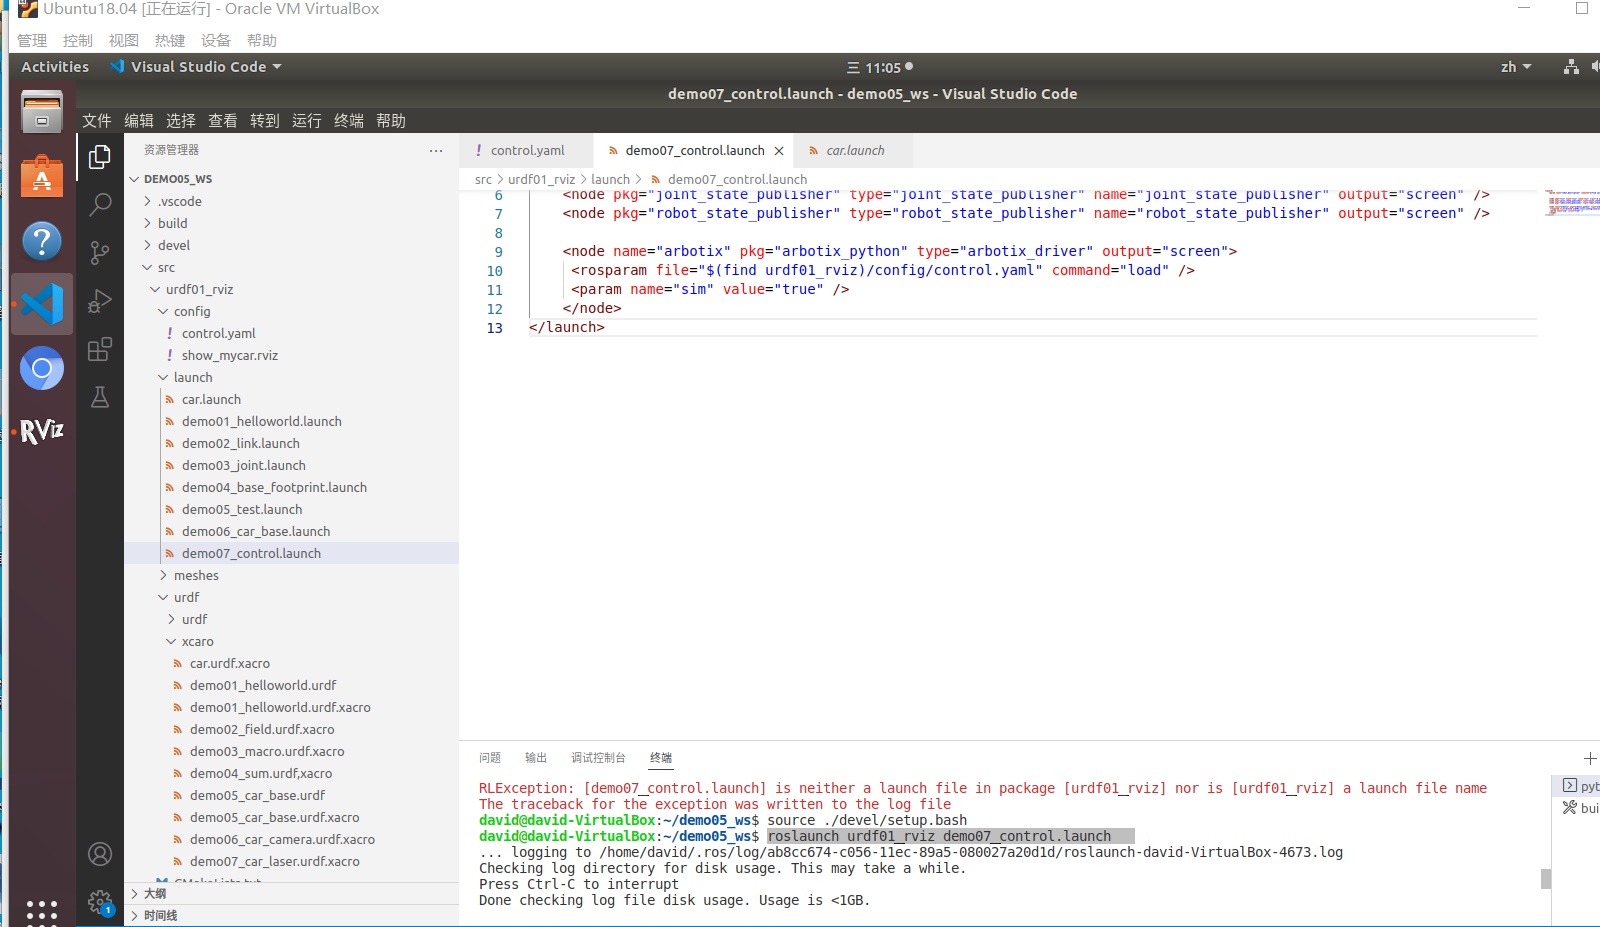Click the urdf01_rviz breadcrumb
Image resolution: width=1600 pixels, height=927 pixels.
point(540,179)
